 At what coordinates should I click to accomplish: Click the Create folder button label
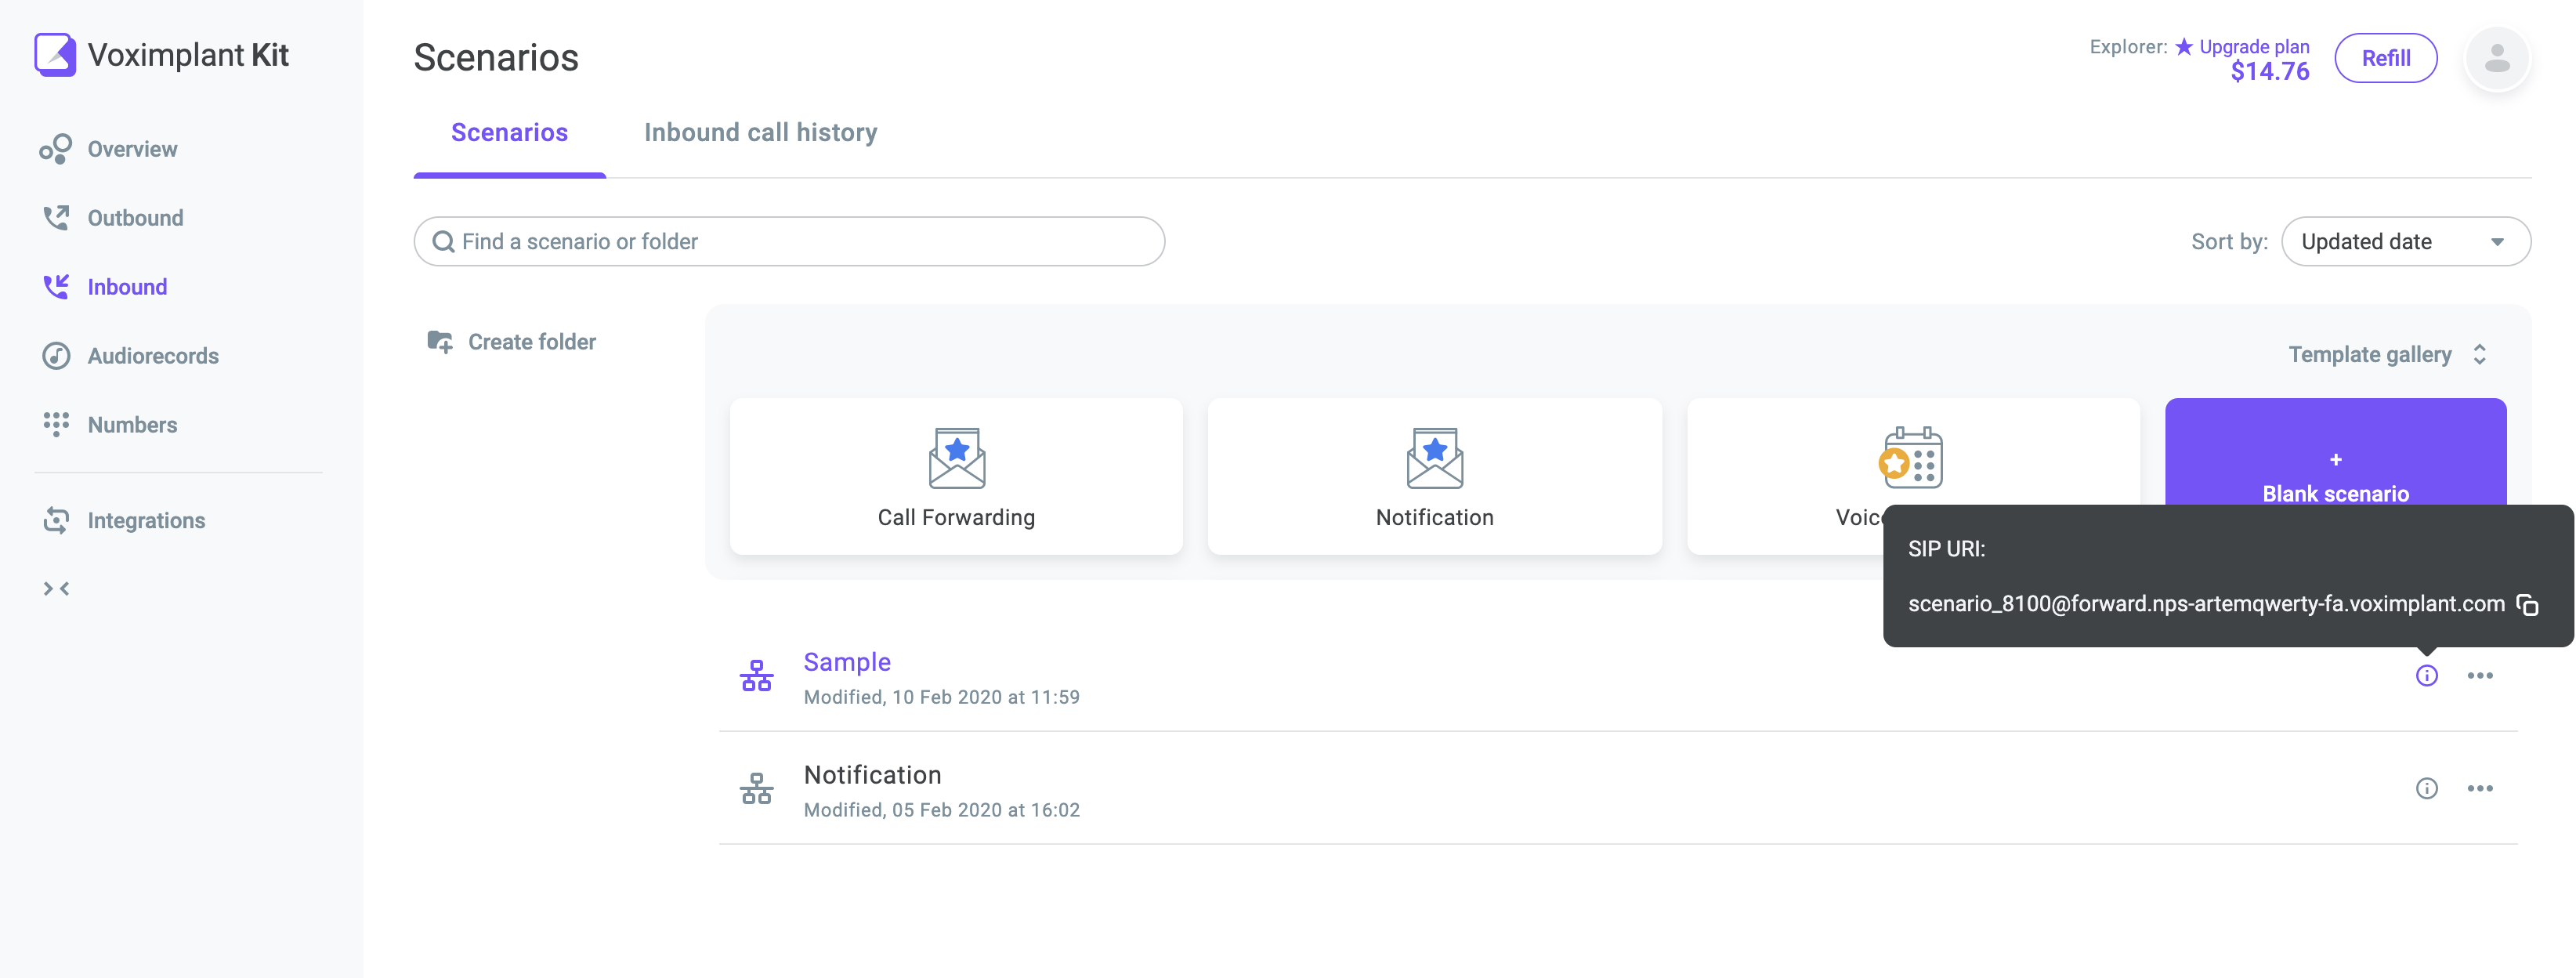532,342
